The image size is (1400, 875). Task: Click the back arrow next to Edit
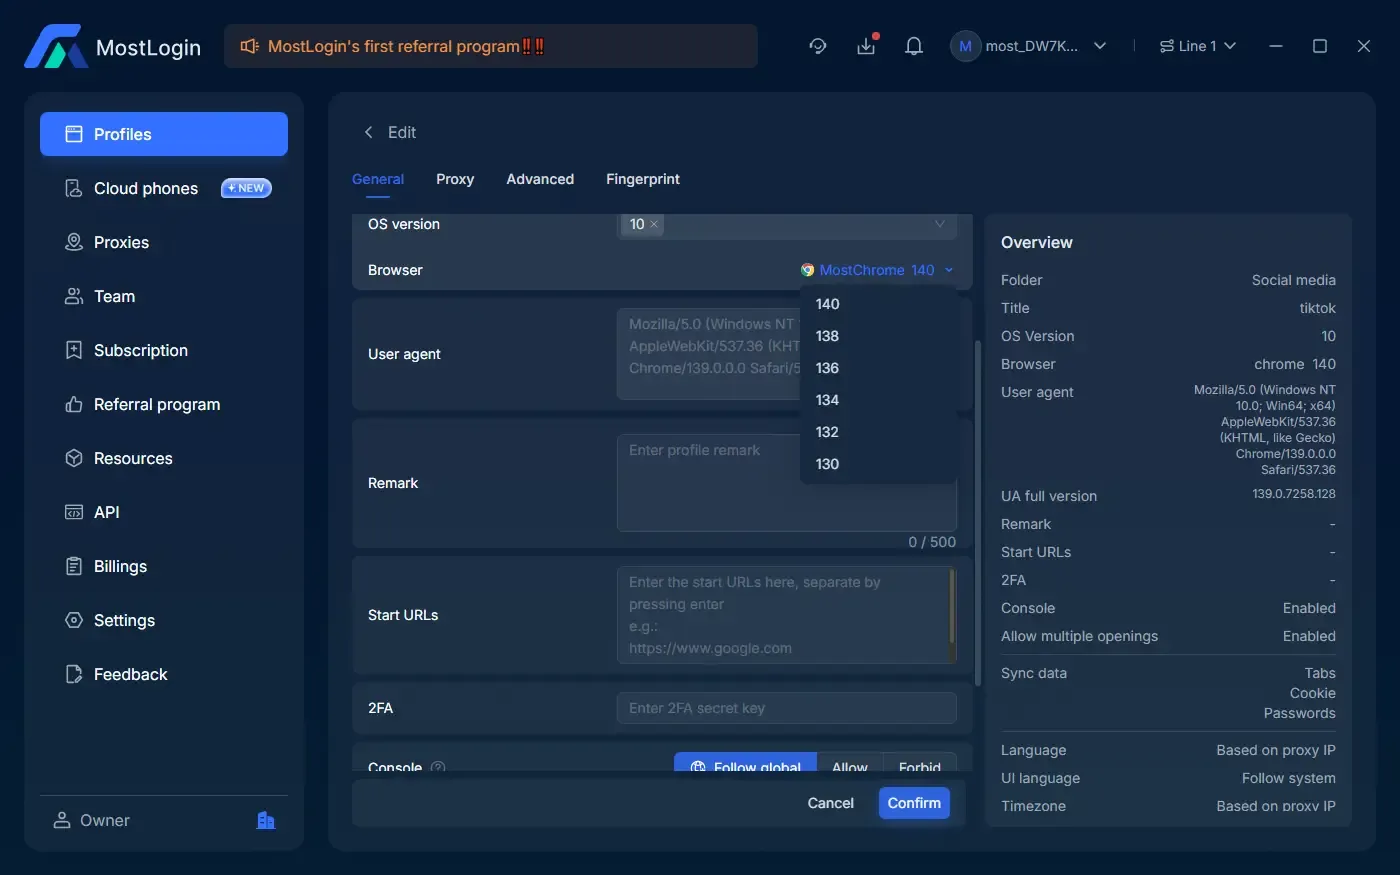[368, 132]
